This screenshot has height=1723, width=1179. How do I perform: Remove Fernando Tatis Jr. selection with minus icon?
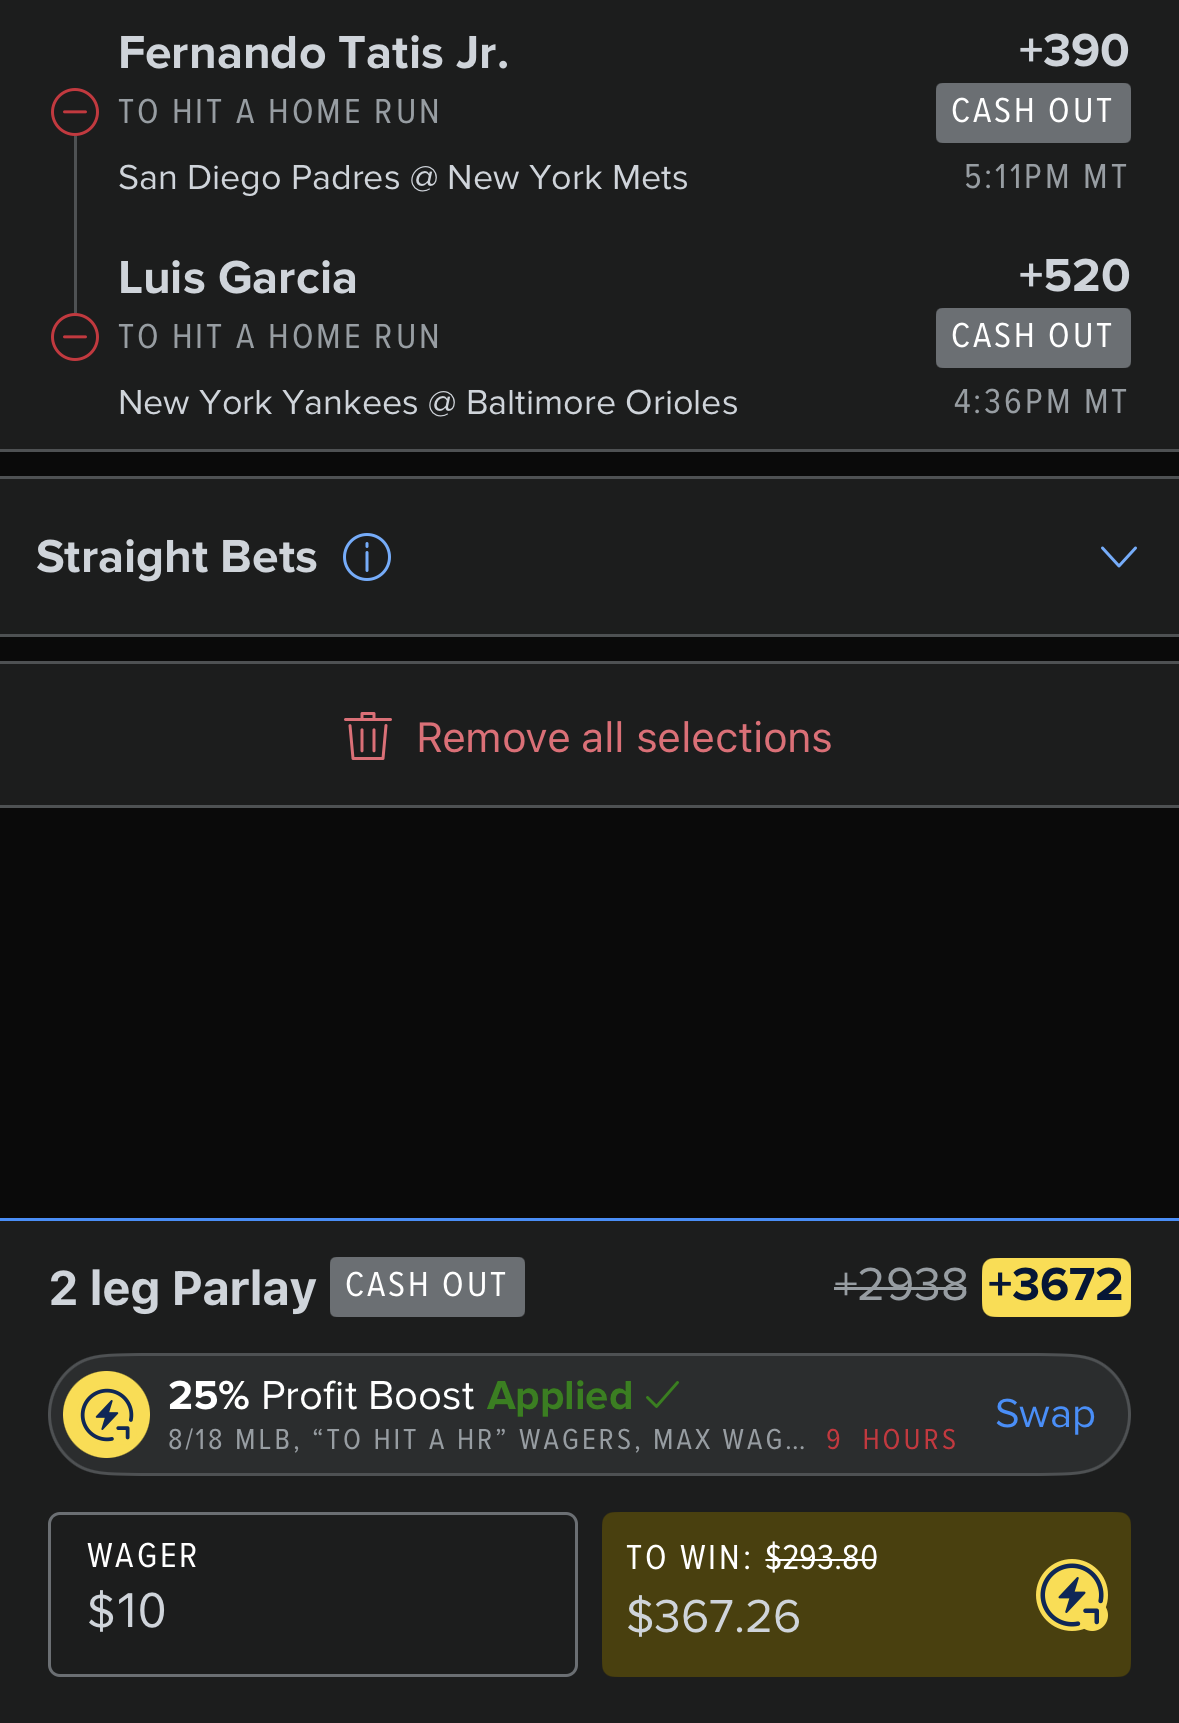75,112
